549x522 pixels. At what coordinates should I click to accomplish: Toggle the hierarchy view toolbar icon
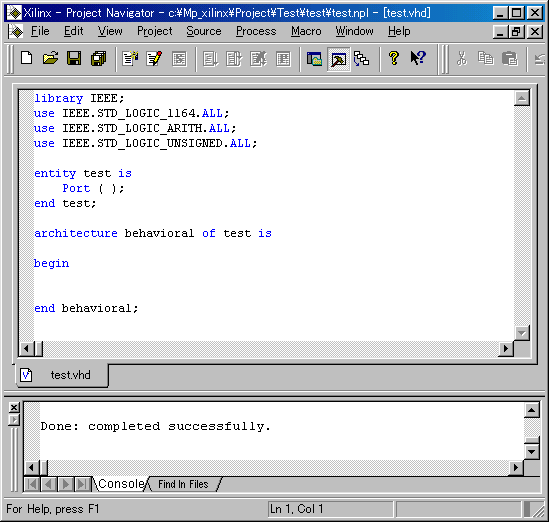pyautogui.click(x=361, y=58)
